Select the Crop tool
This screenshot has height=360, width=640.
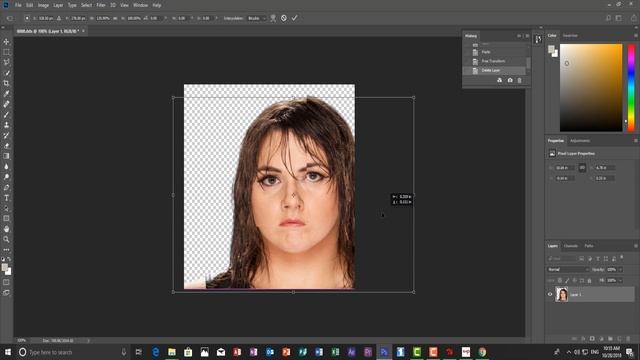click(x=7, y=83)
